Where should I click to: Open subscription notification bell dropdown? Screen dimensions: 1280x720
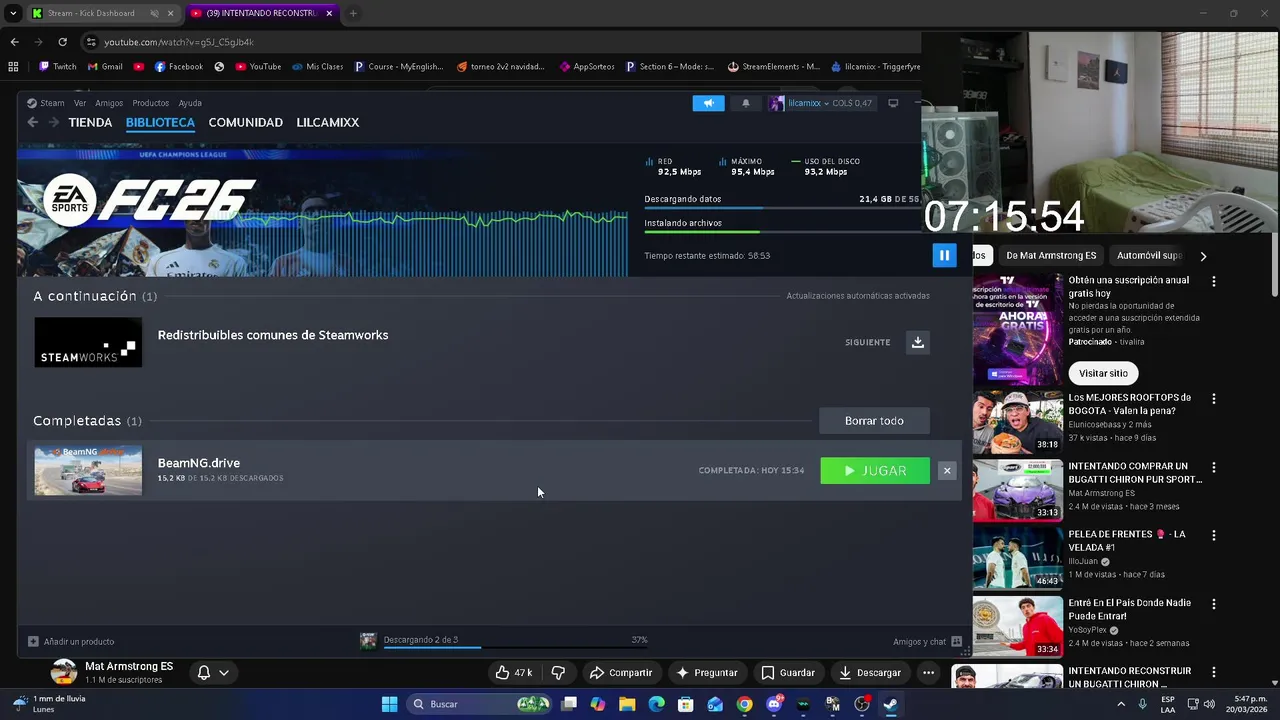coord(213,673)
